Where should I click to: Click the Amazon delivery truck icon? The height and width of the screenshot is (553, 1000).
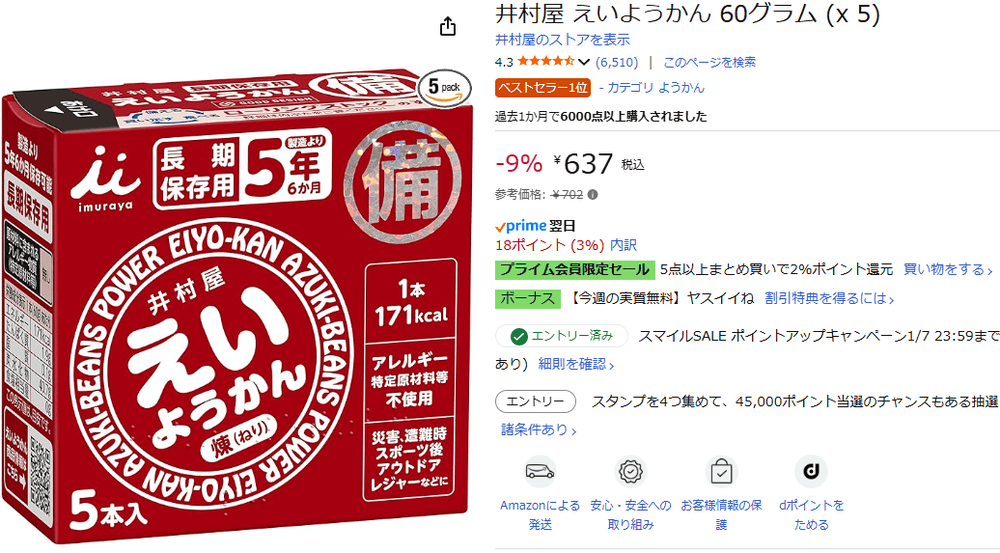click(x=540, y=472)
